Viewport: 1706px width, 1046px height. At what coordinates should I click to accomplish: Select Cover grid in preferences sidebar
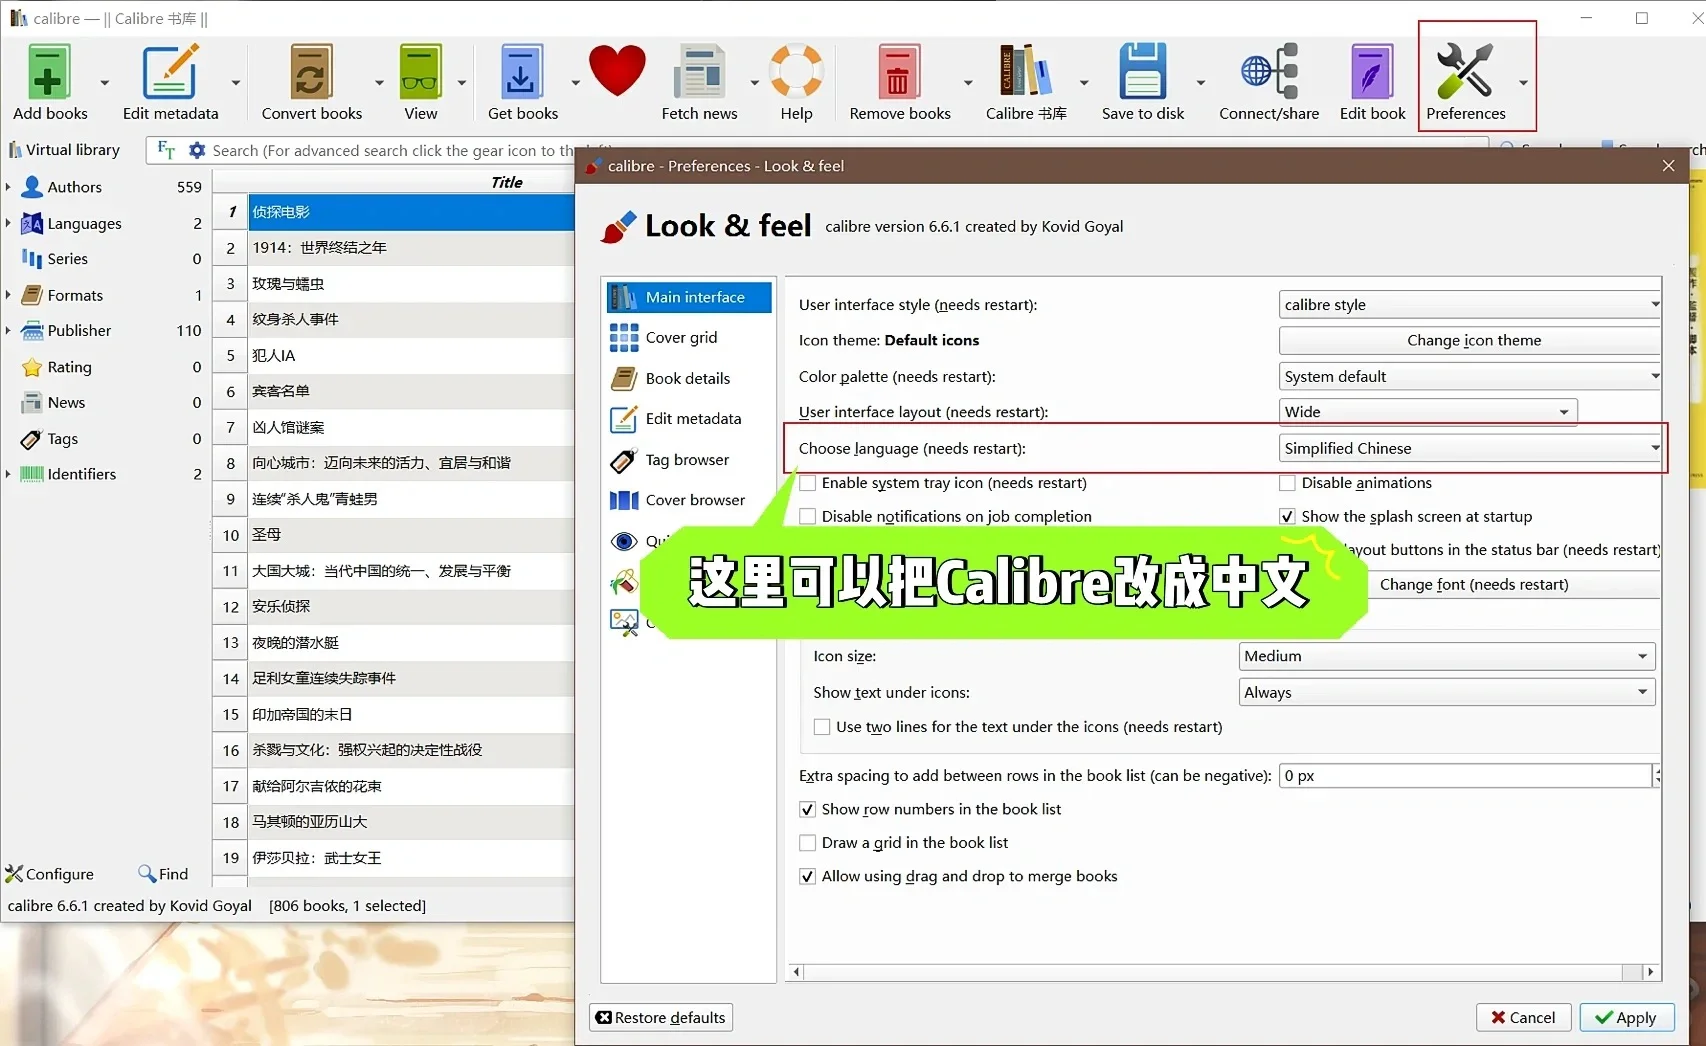688,338
